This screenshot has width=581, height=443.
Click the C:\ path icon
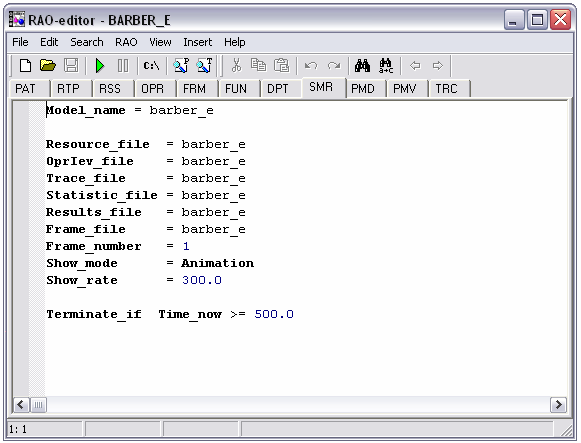coord(151,66)
